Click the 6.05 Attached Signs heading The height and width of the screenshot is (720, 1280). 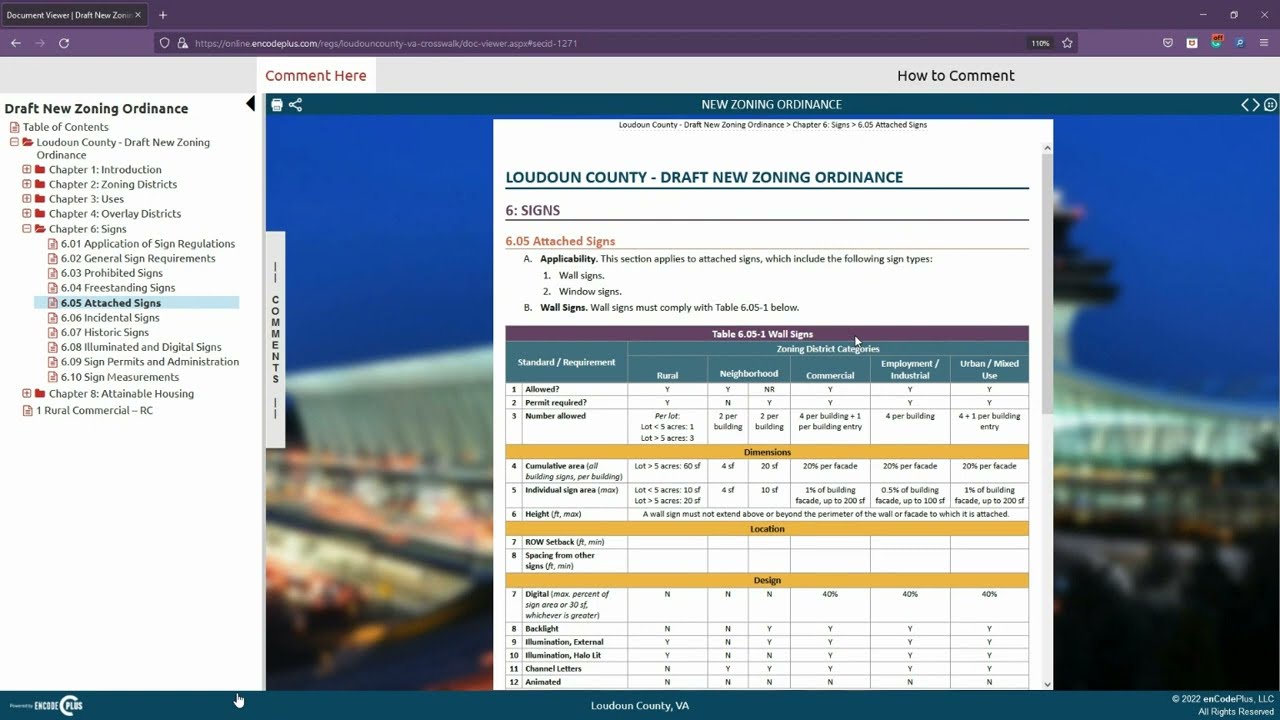point(560,241)
